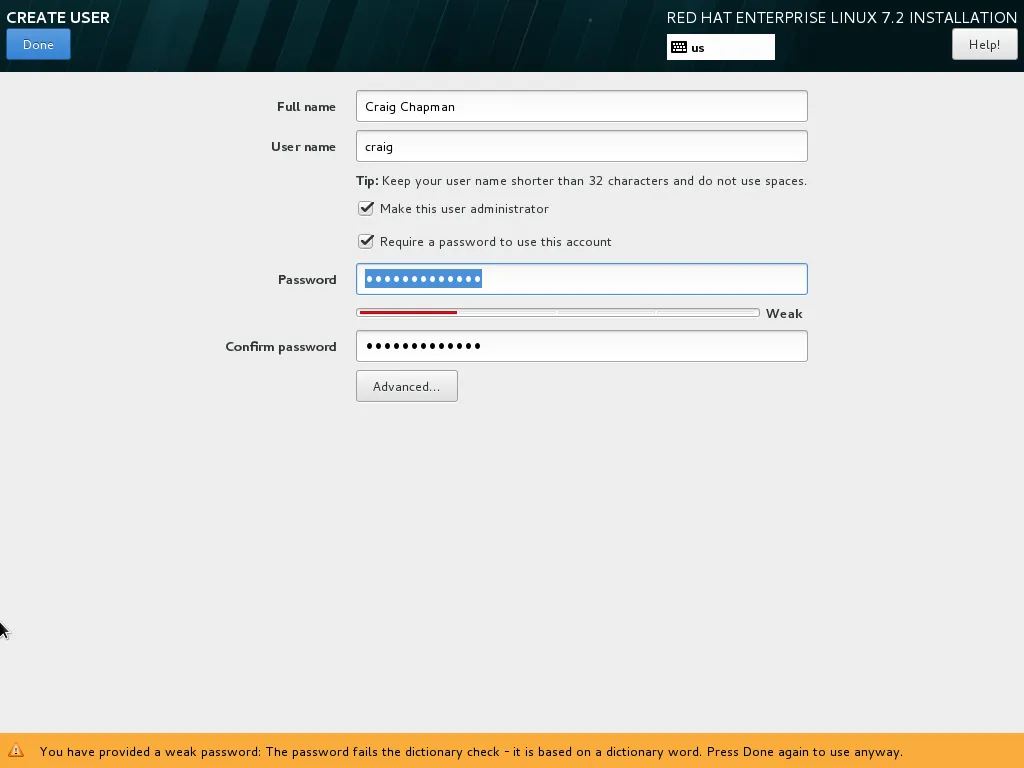
Task: Click the Make this user administrator label
Action: tap(464, 208)
